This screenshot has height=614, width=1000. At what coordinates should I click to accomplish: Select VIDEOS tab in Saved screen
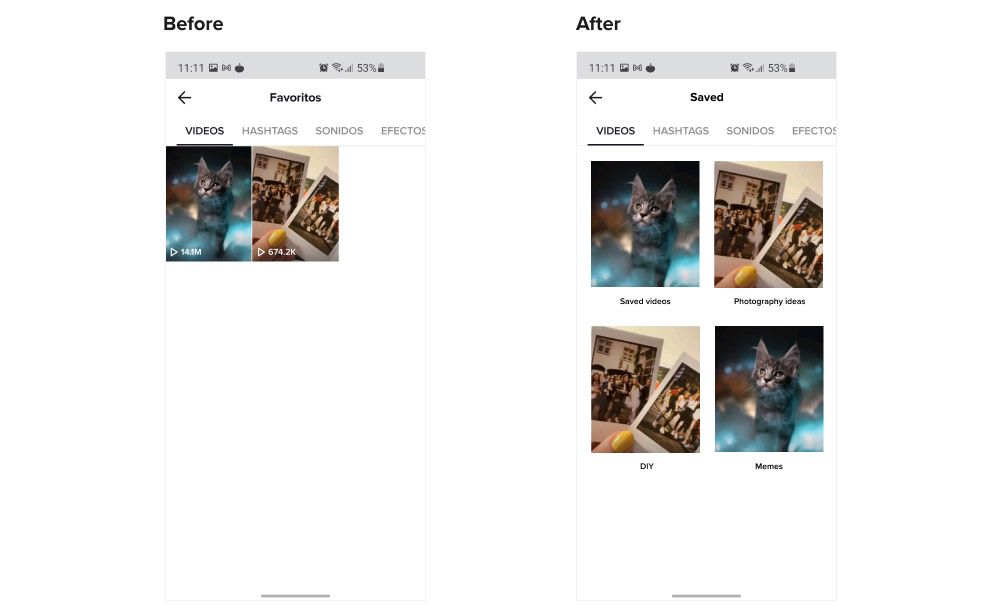pyautogui.click(x=615, y=131)
